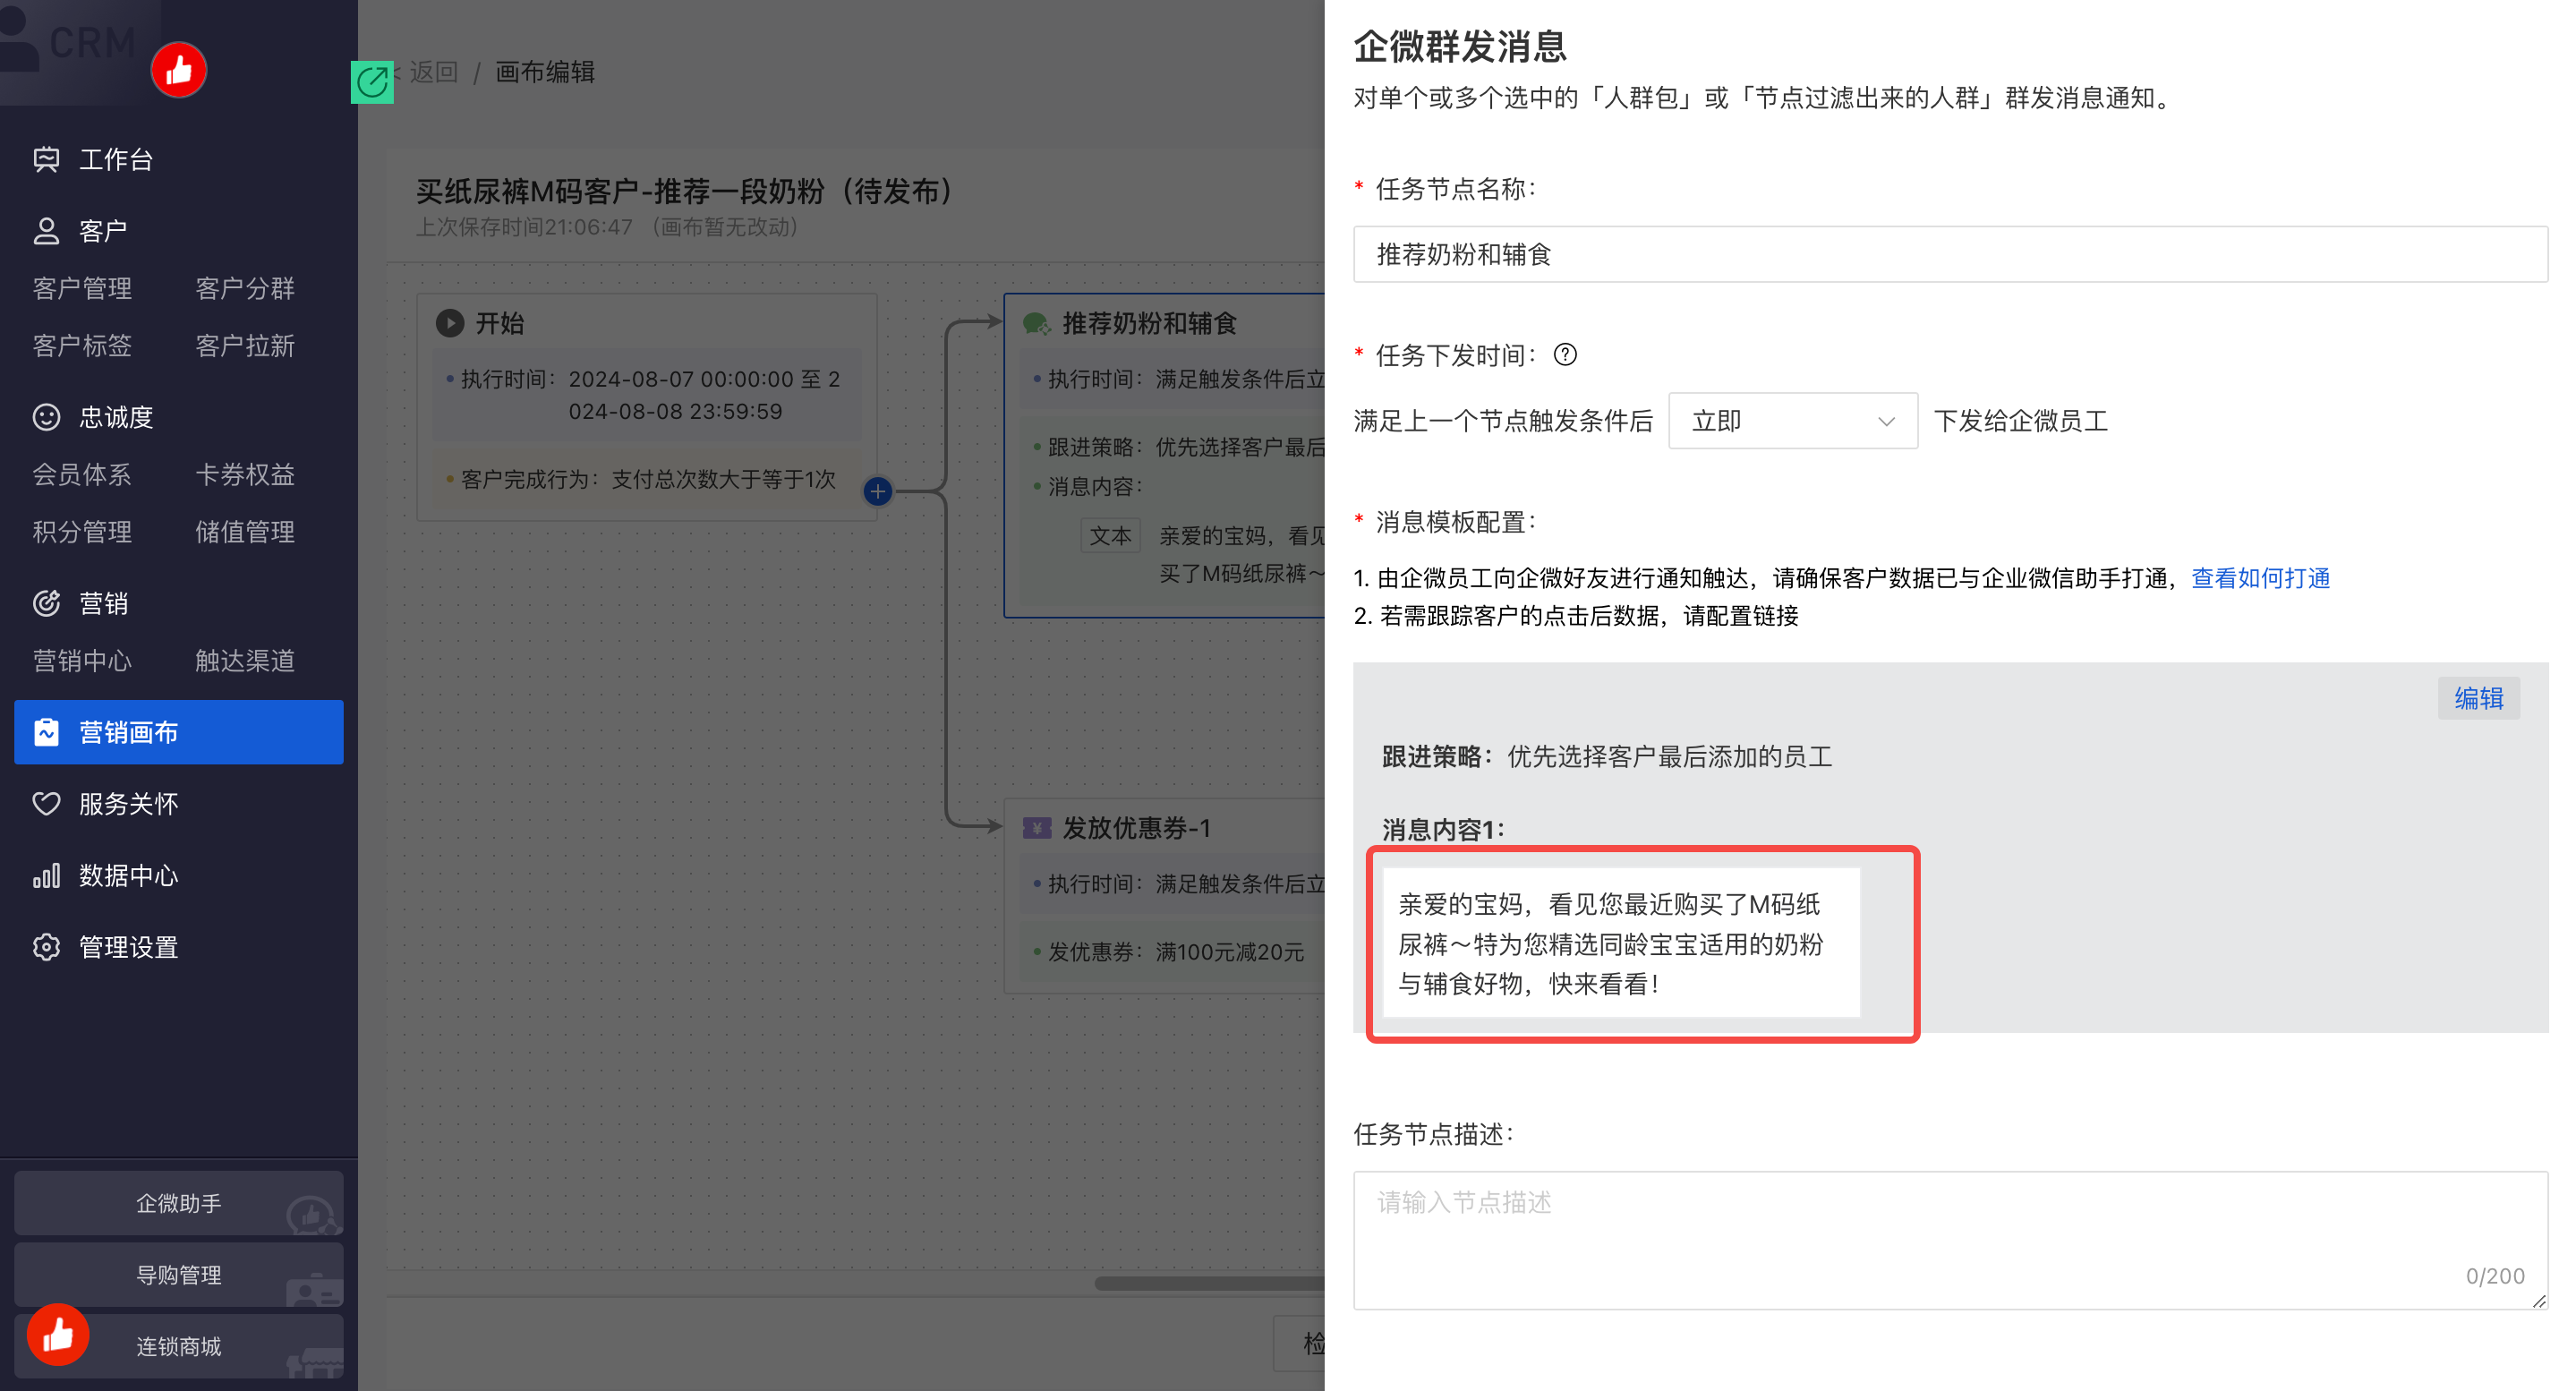This screenshot has width=2576, height=1391.
Task: Click the 任务节点名称 input field
Action: click(x=1950, y=254)
